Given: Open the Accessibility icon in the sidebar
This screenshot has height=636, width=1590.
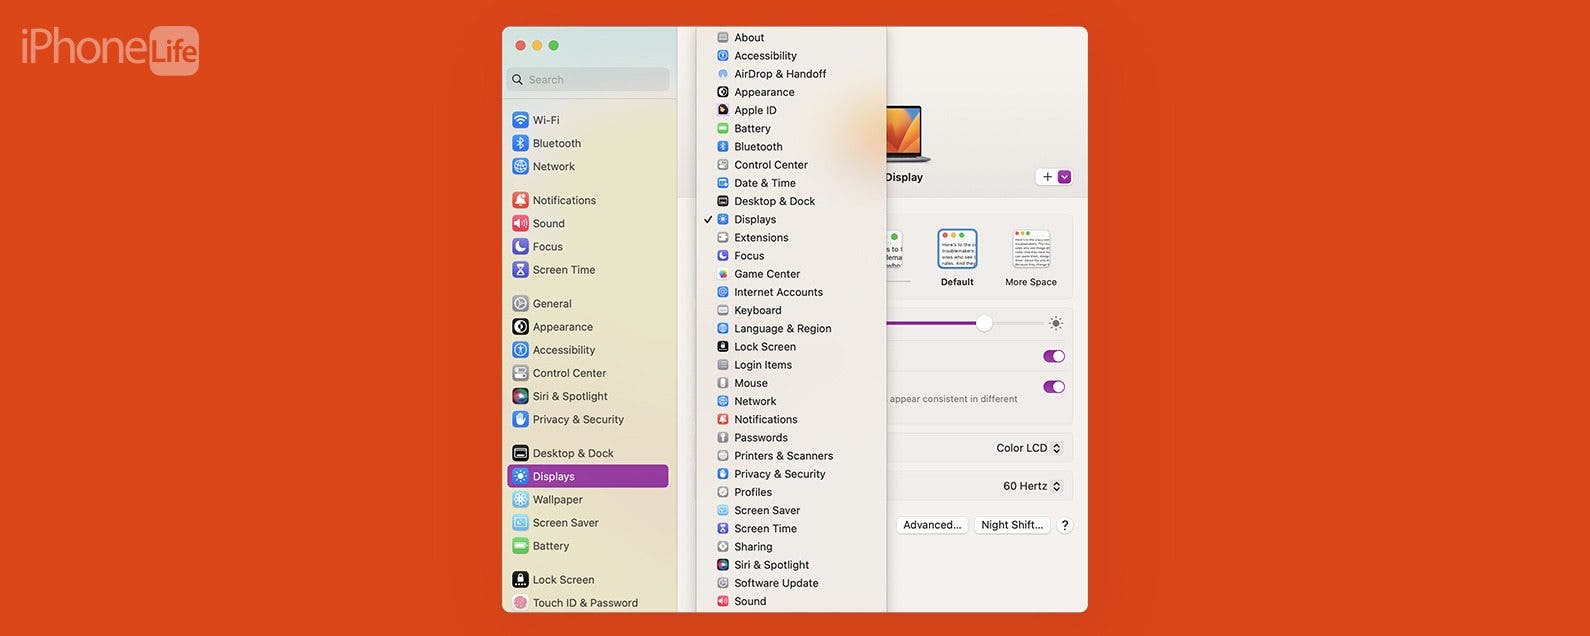Looking at the screenshot, I should pos(520,349).
